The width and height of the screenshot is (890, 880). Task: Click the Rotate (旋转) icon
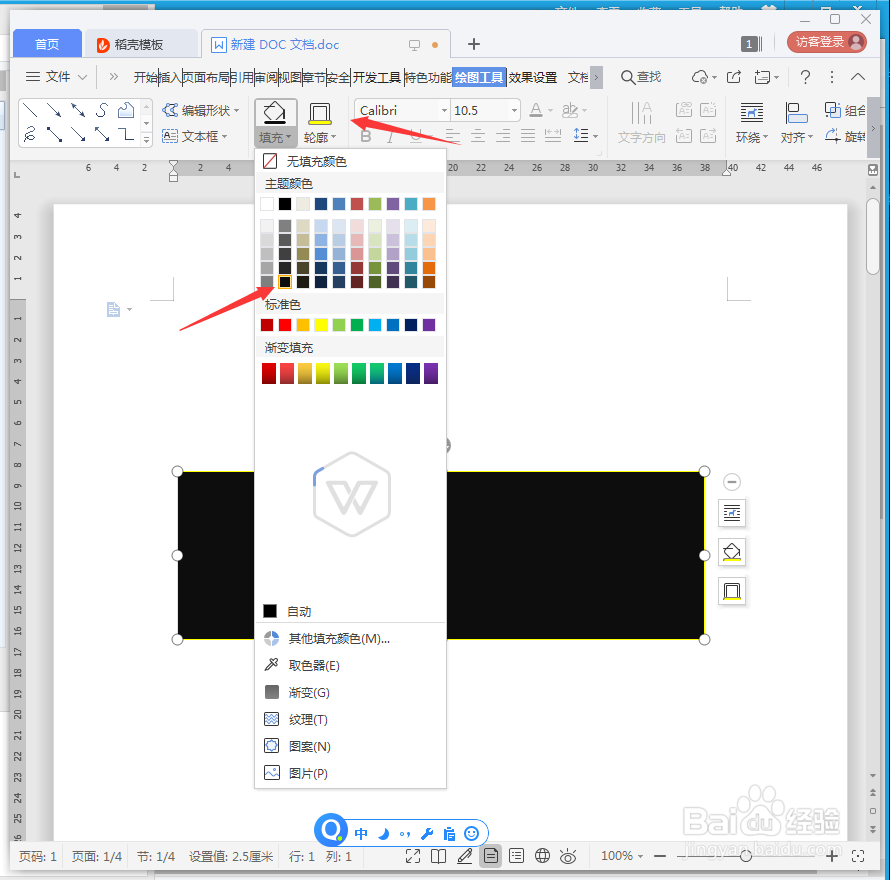833,136
